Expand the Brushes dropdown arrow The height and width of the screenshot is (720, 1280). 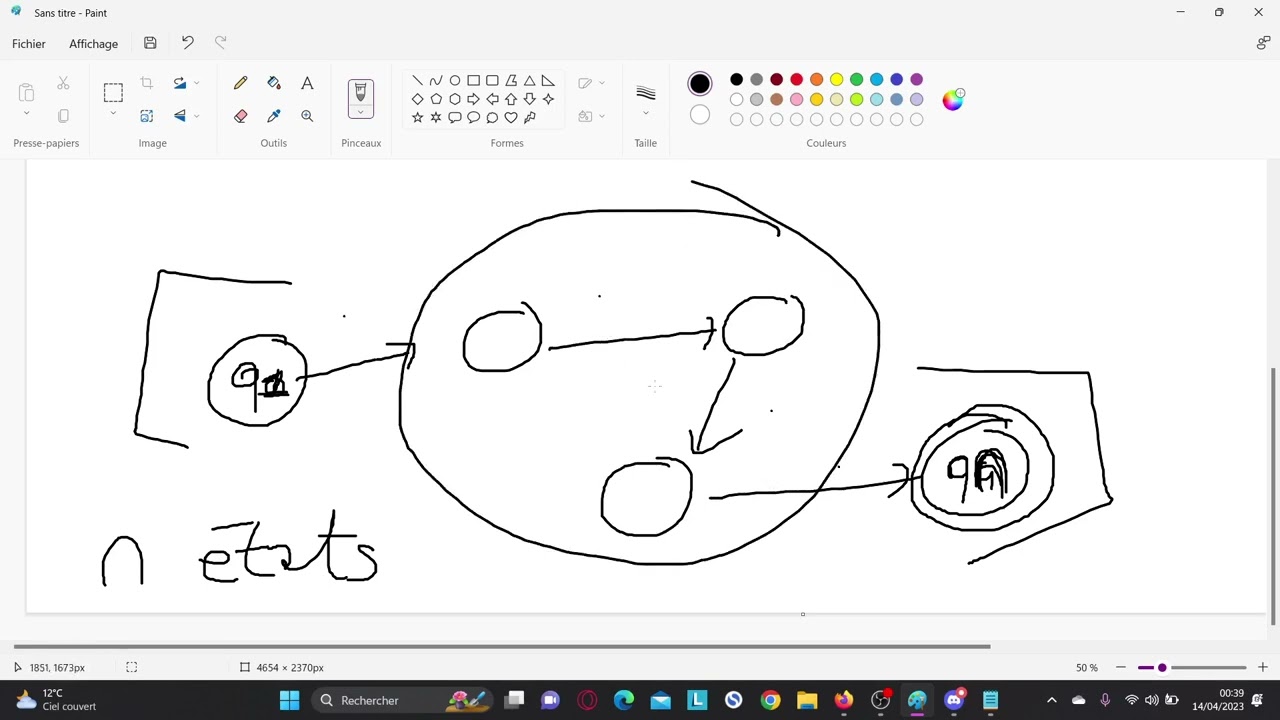(x=361, y=113)
